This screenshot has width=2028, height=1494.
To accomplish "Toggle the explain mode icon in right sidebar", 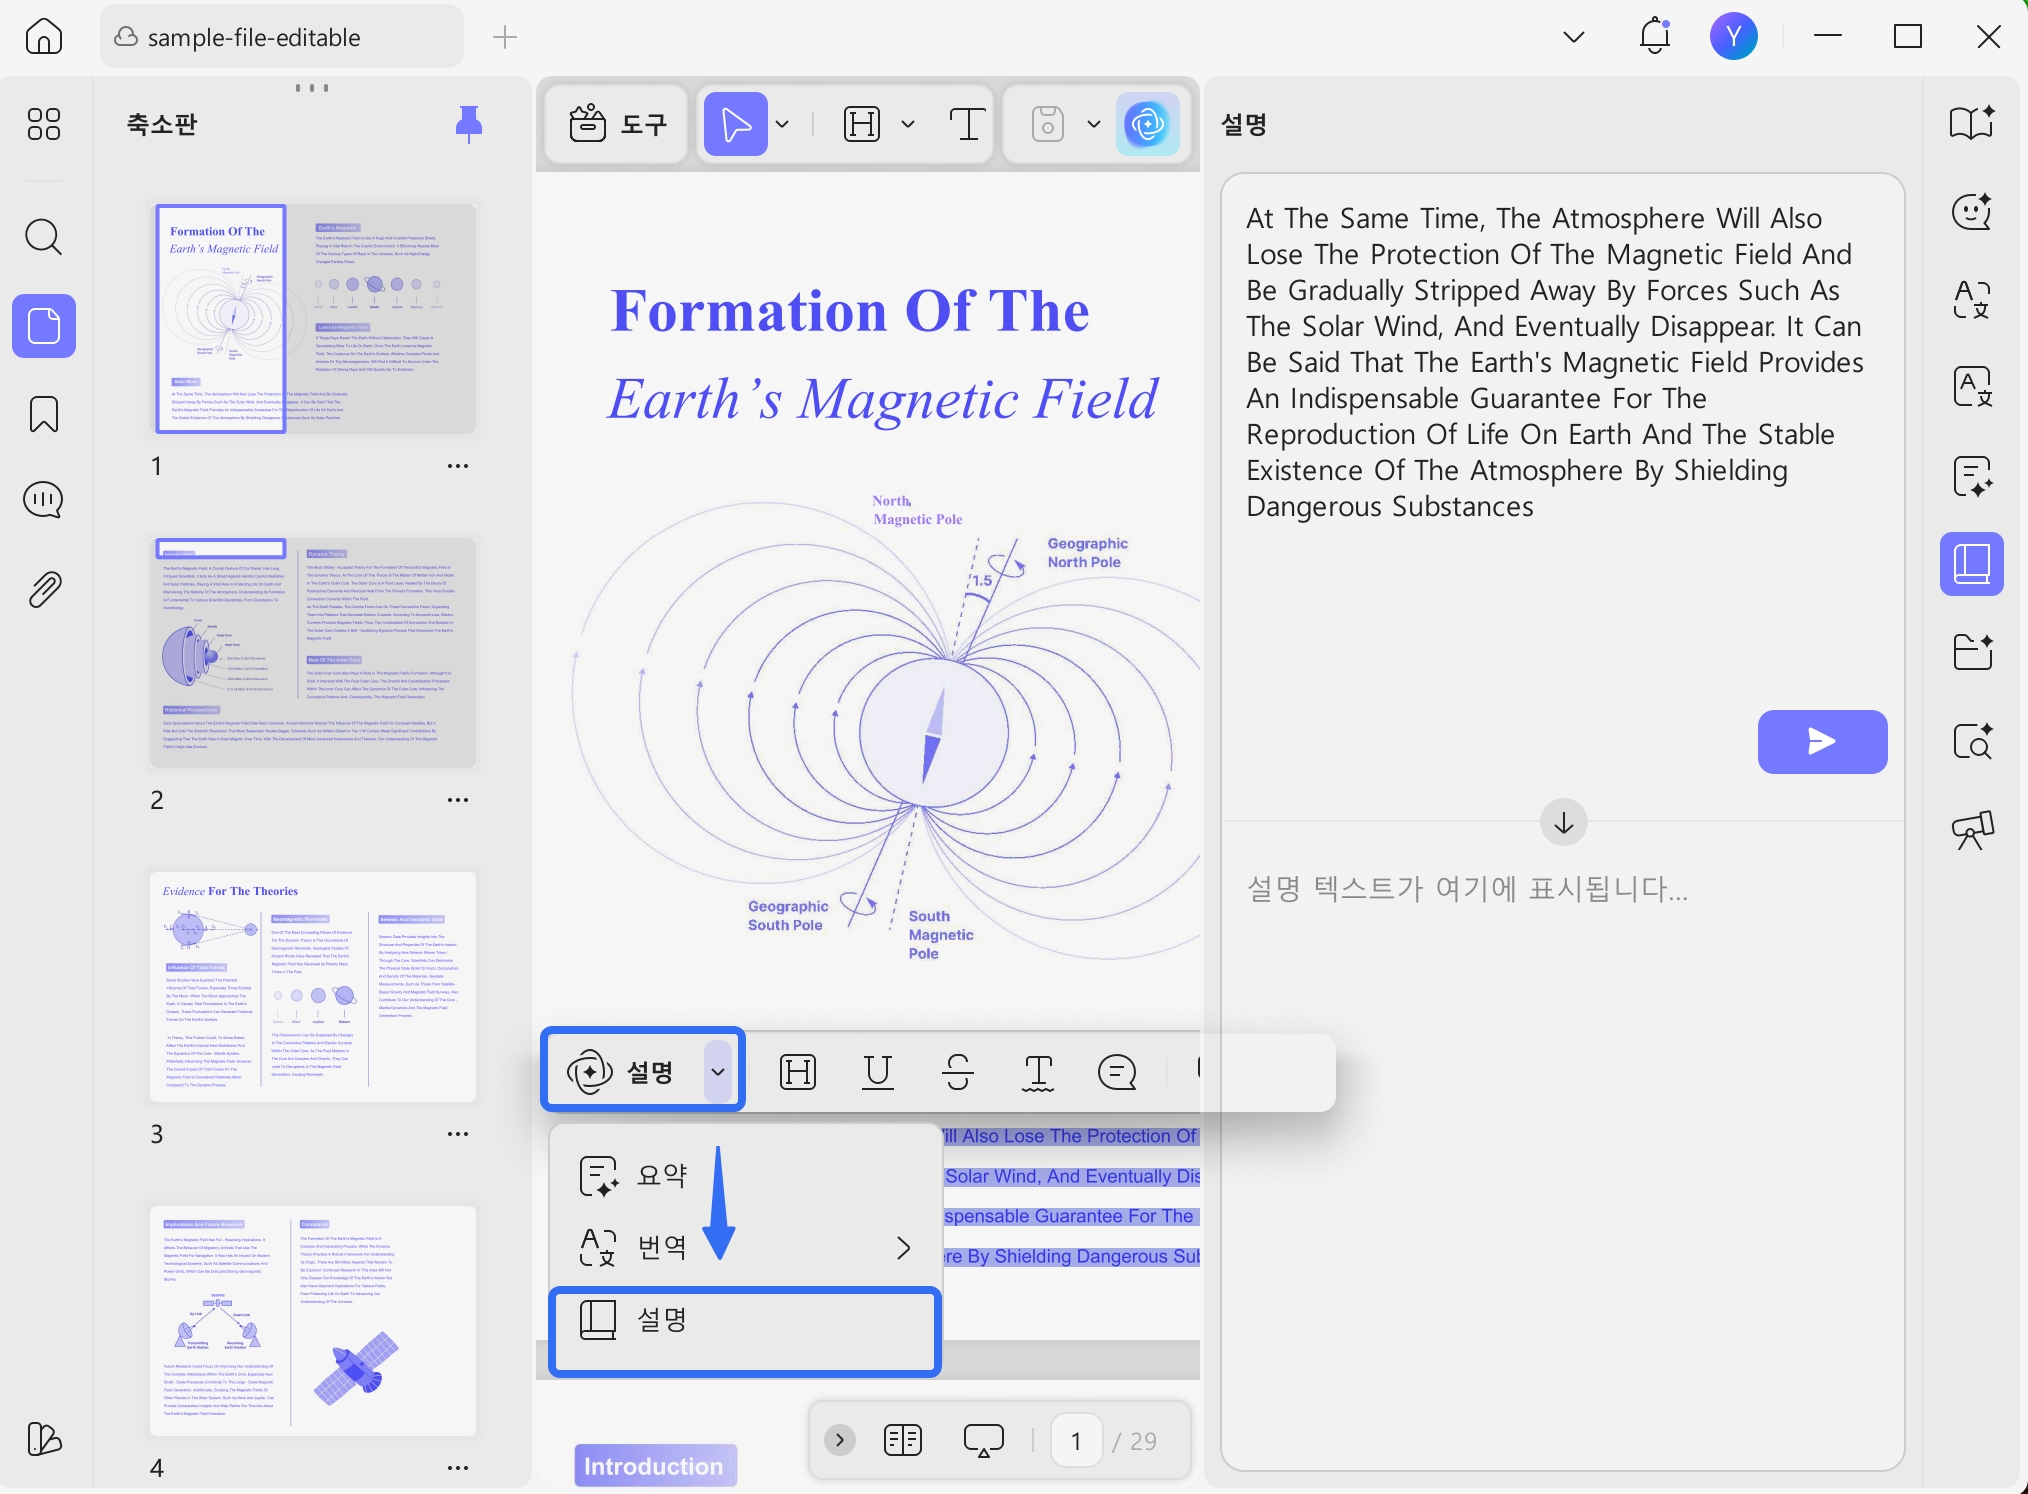I will 1971,564.
